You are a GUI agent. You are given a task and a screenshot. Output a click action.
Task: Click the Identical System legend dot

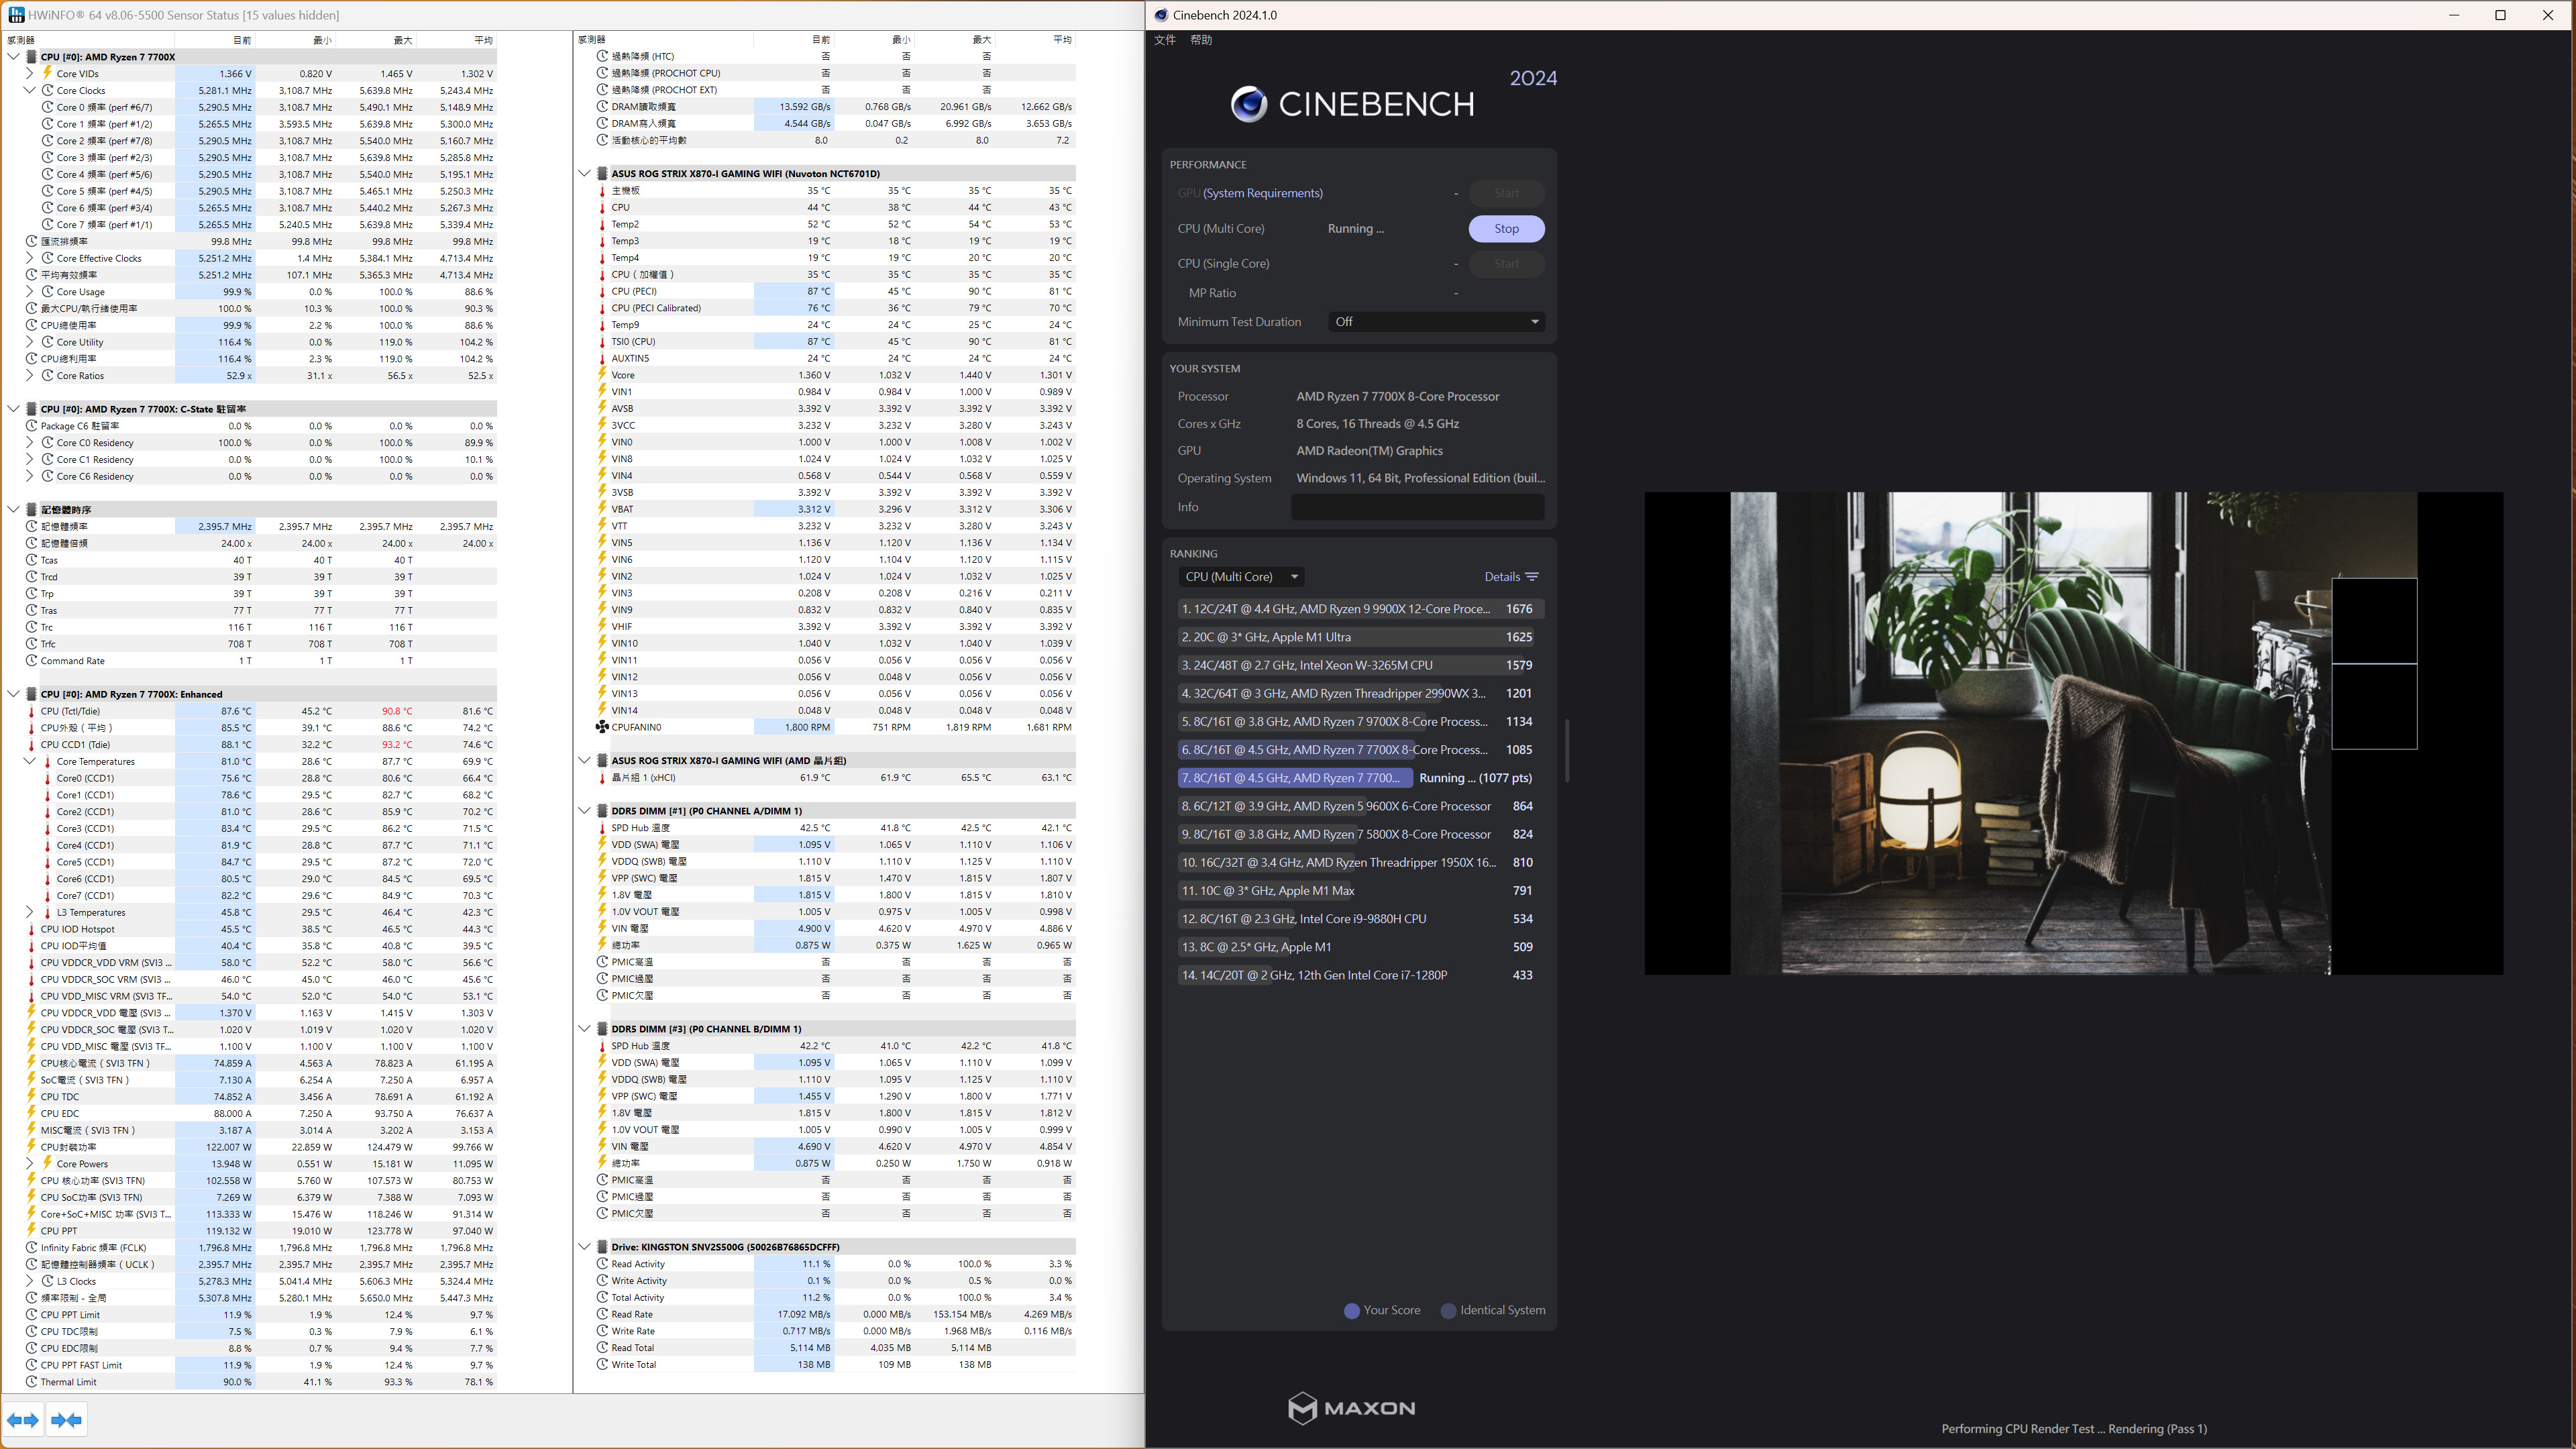pos(1448,1311)
